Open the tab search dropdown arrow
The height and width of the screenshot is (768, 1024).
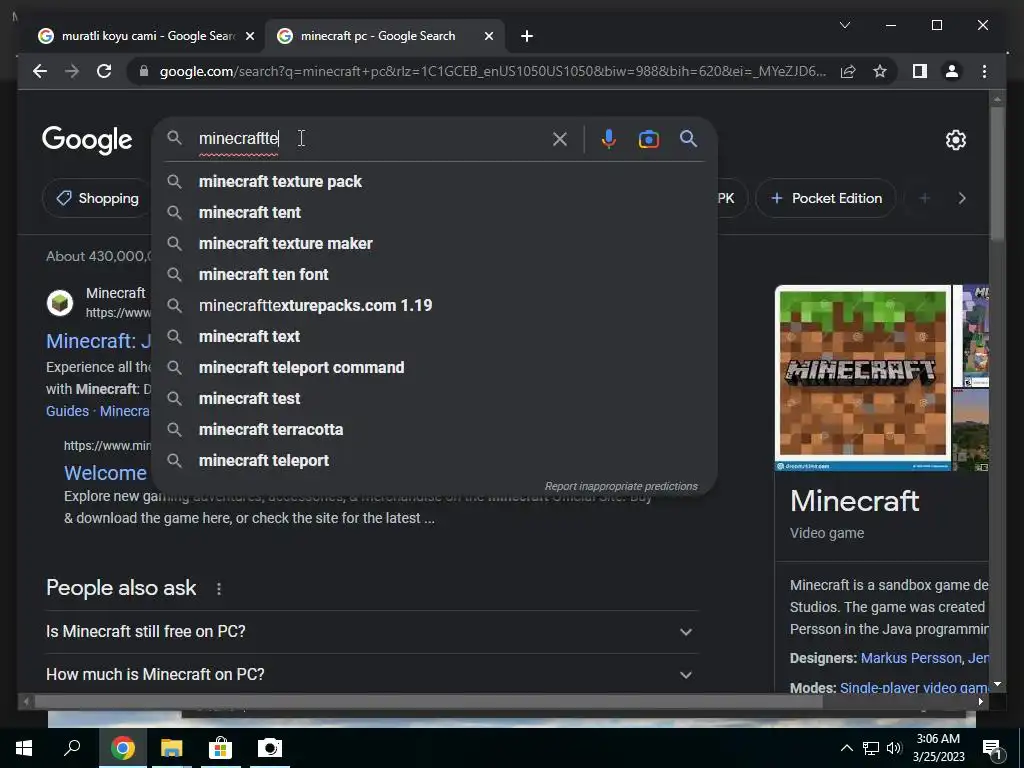(844, 25)
